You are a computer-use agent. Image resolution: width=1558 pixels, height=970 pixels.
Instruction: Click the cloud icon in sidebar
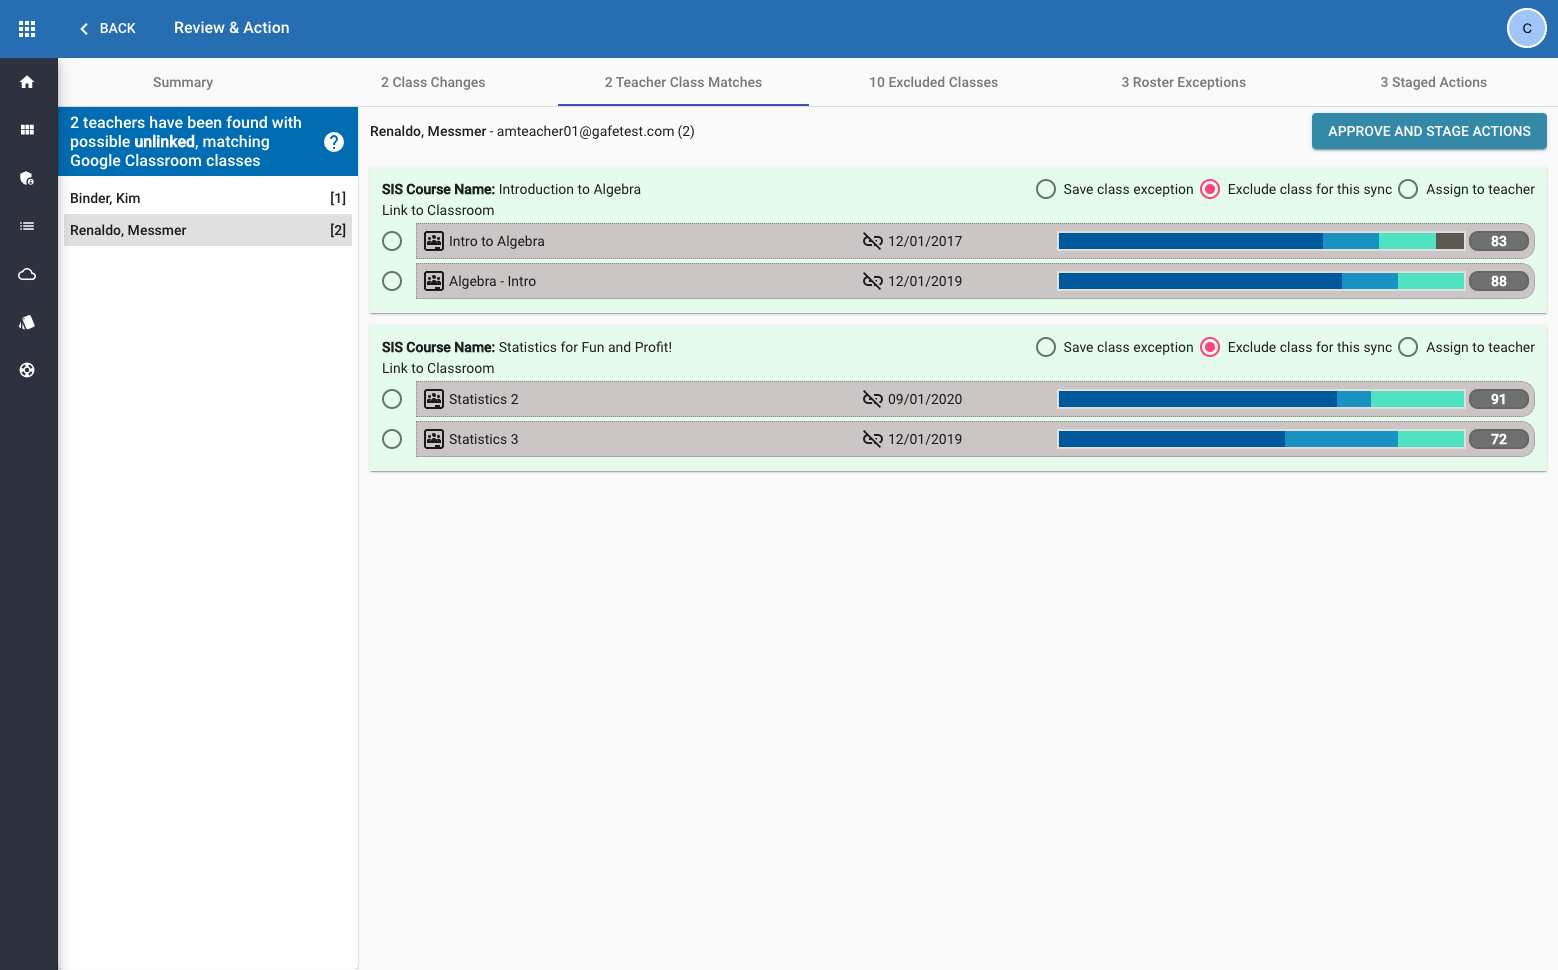pos(27,274)
